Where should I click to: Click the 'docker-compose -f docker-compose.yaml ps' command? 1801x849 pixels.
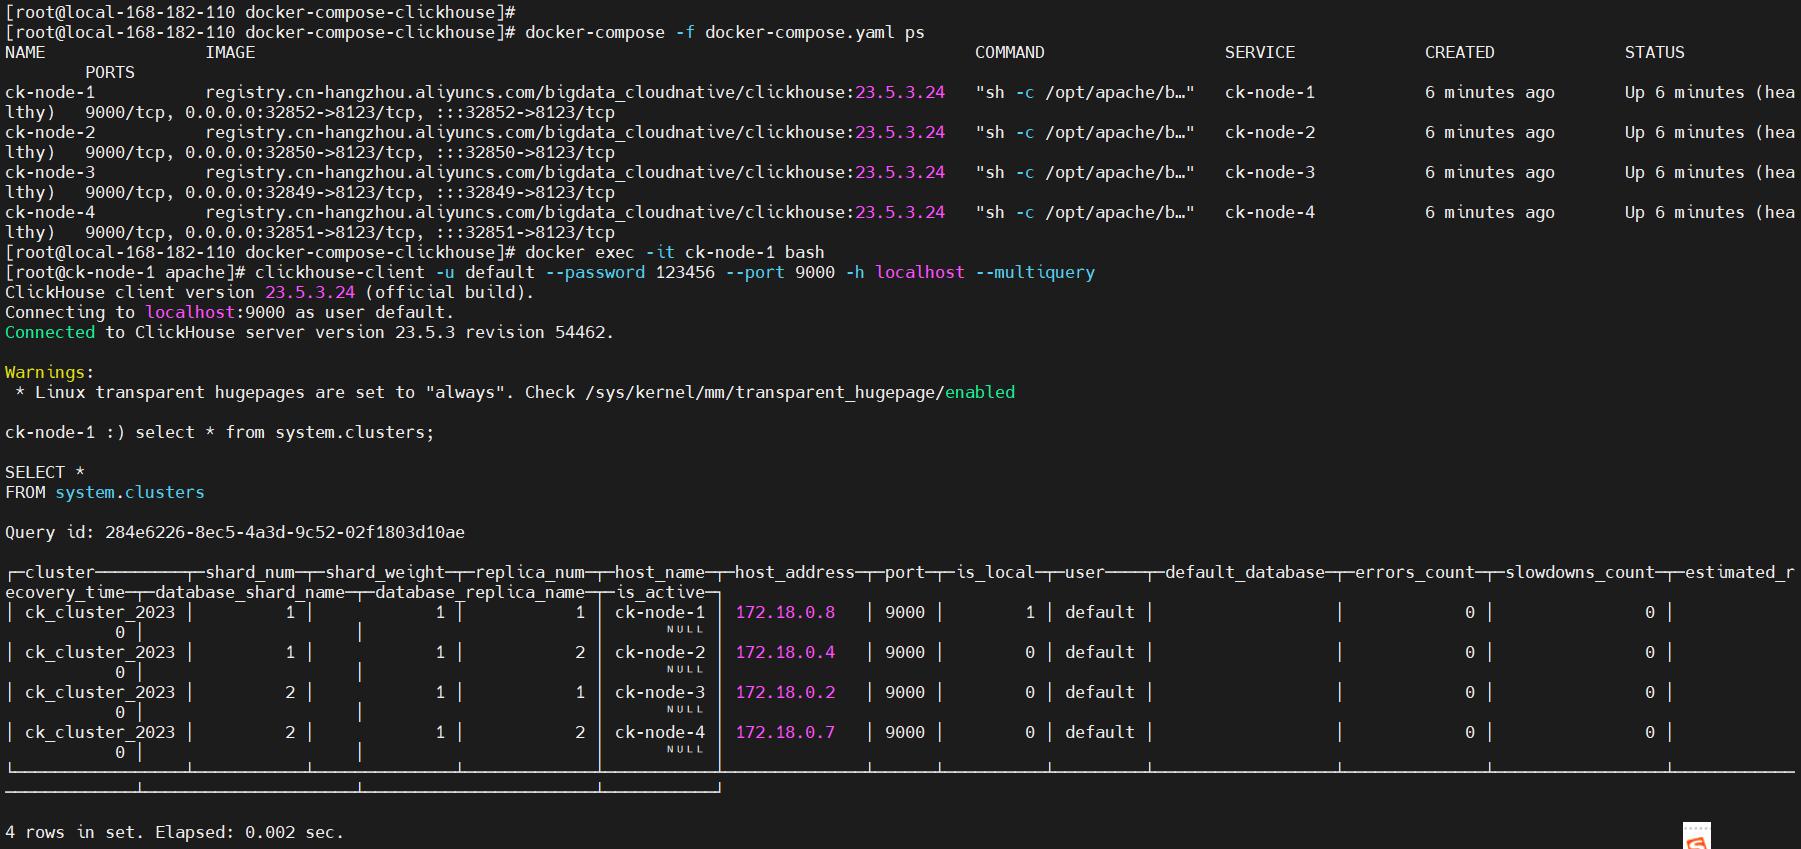click(x=725, y=32)
